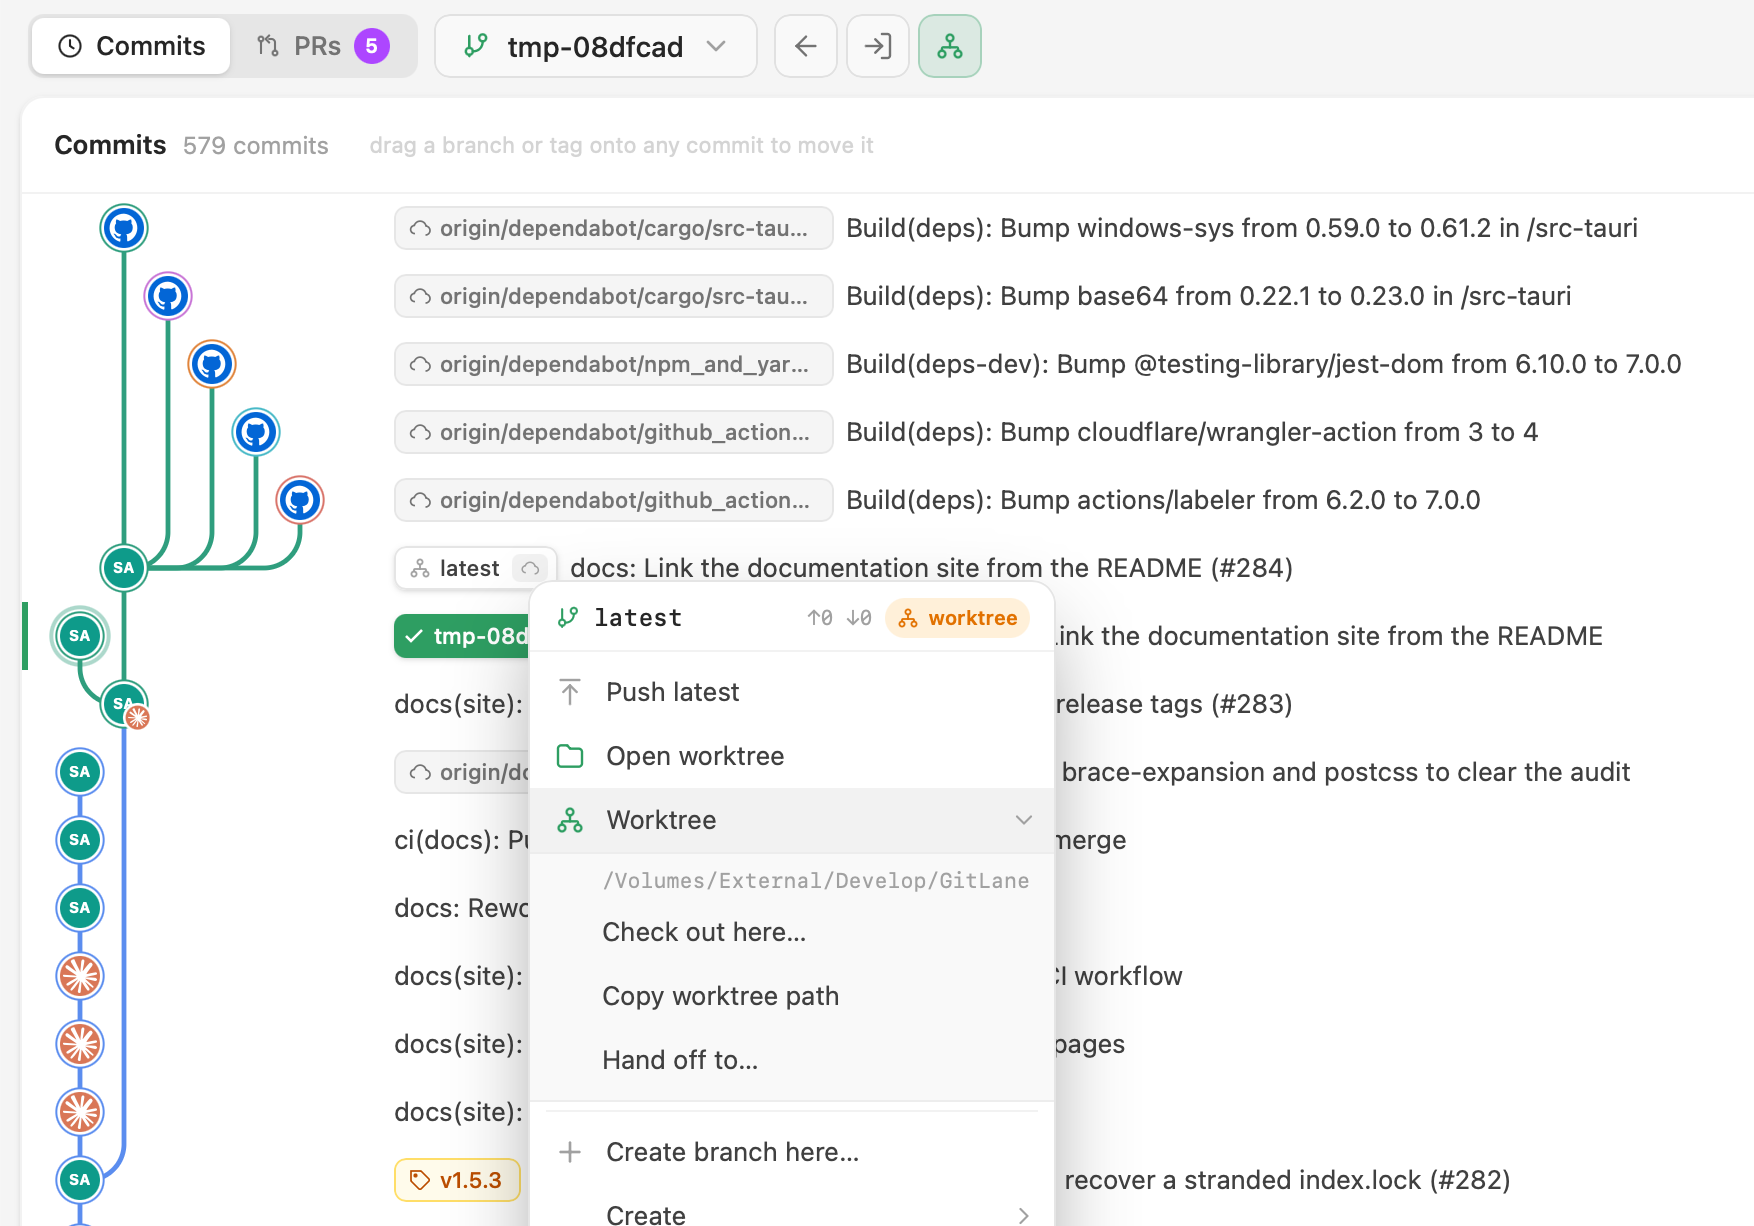Click the v1.5.3 tag badge
1754x1226 pixels.
pos(457,1180)
